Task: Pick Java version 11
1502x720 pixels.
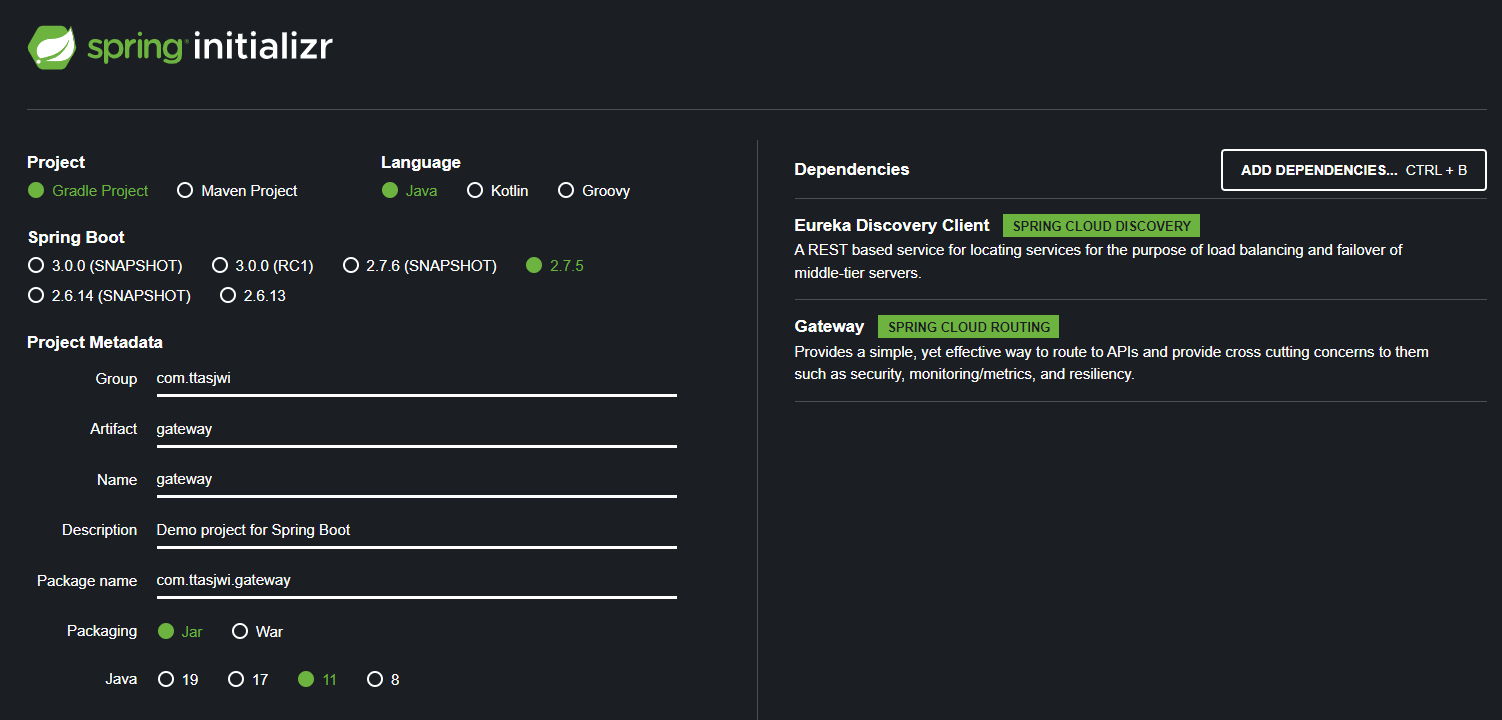Action: (318, 679)
